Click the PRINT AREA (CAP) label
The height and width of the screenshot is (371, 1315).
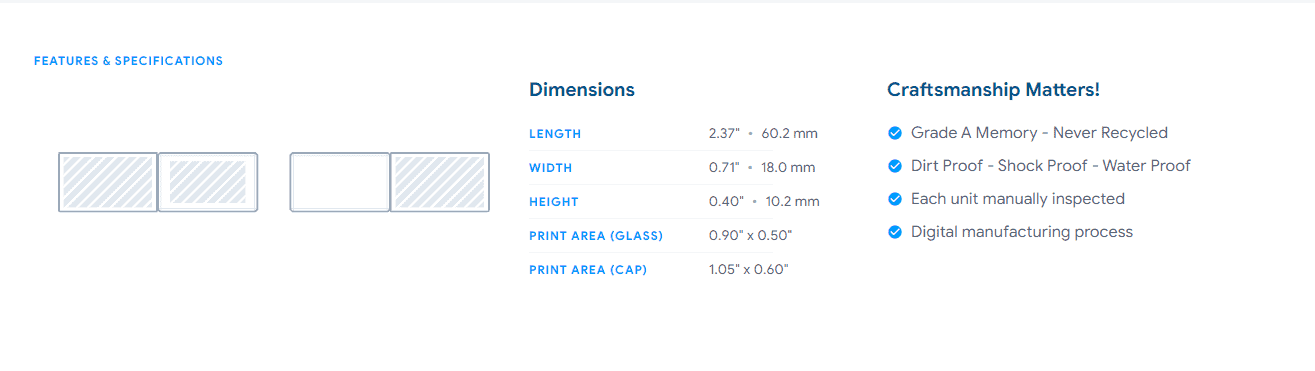click(x=588, y=270)
